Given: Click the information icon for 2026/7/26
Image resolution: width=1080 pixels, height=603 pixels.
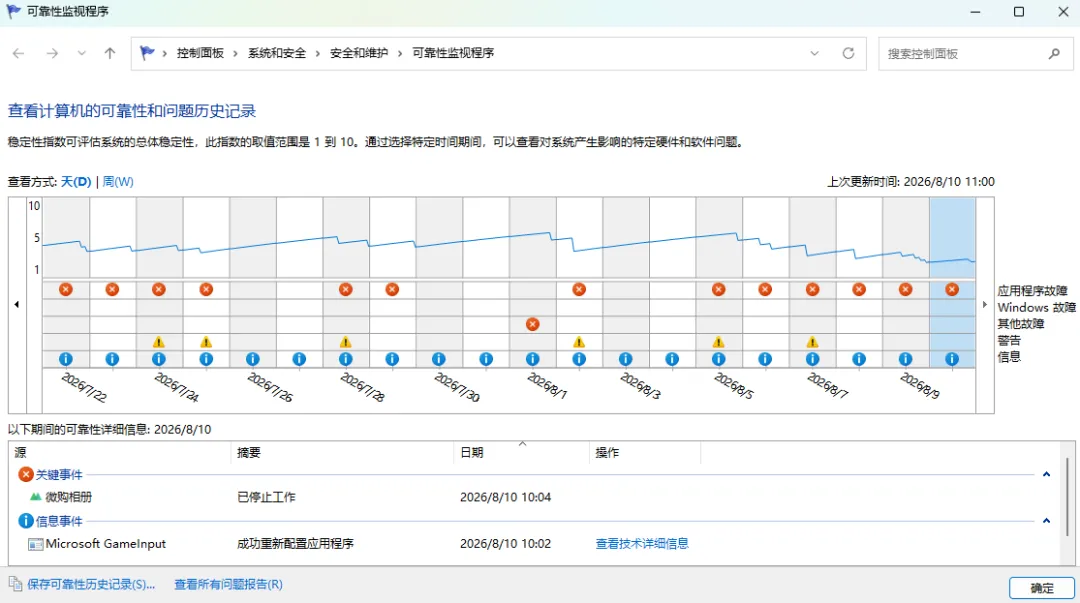Looking at the screenshot, I should click(x=253, y=359).
